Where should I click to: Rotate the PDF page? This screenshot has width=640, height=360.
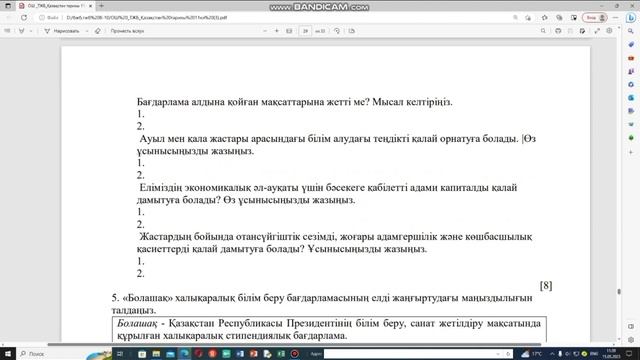pos(337,31)
